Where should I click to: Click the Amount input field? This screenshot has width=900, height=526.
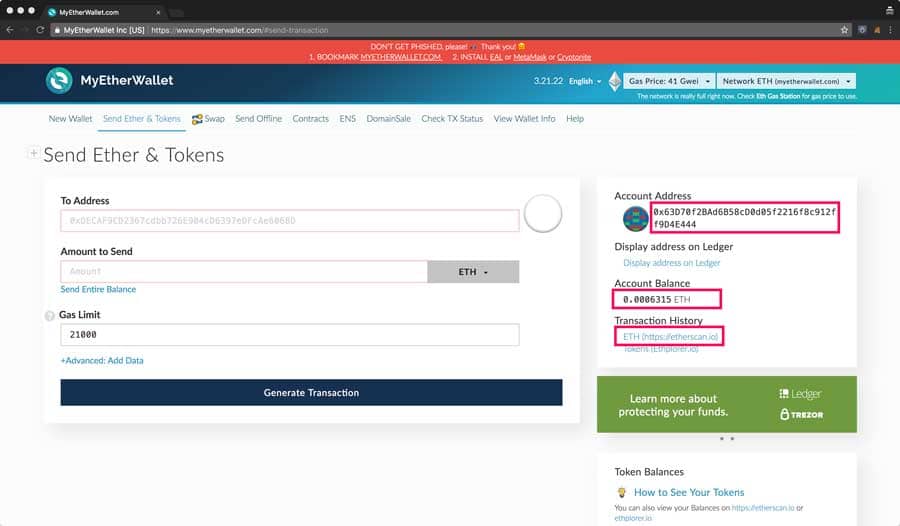[244, 272]
